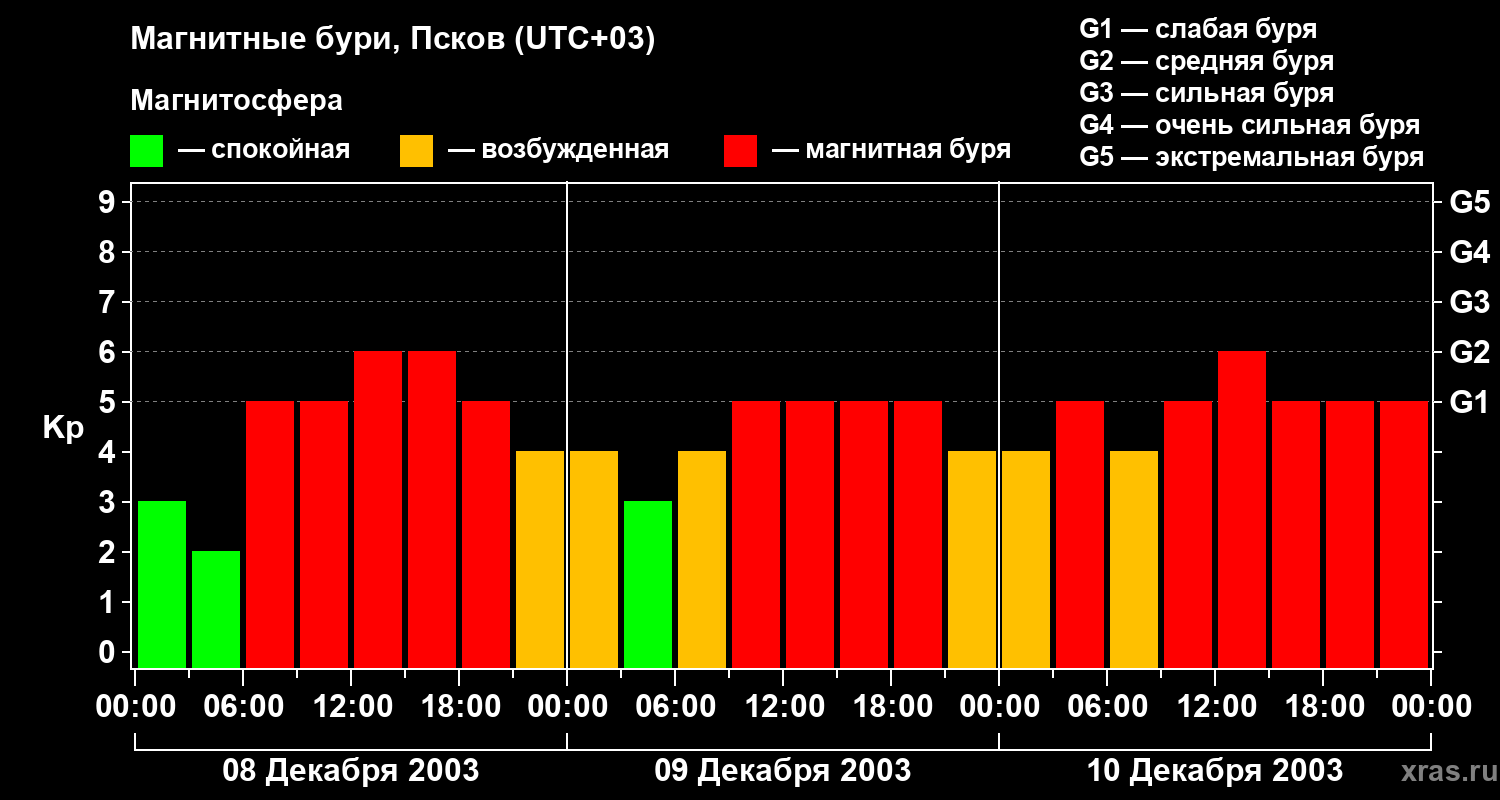Click the yellow 'возбужденная' legend swatch
Screen dimensions: 1500x800
(416, 151)
